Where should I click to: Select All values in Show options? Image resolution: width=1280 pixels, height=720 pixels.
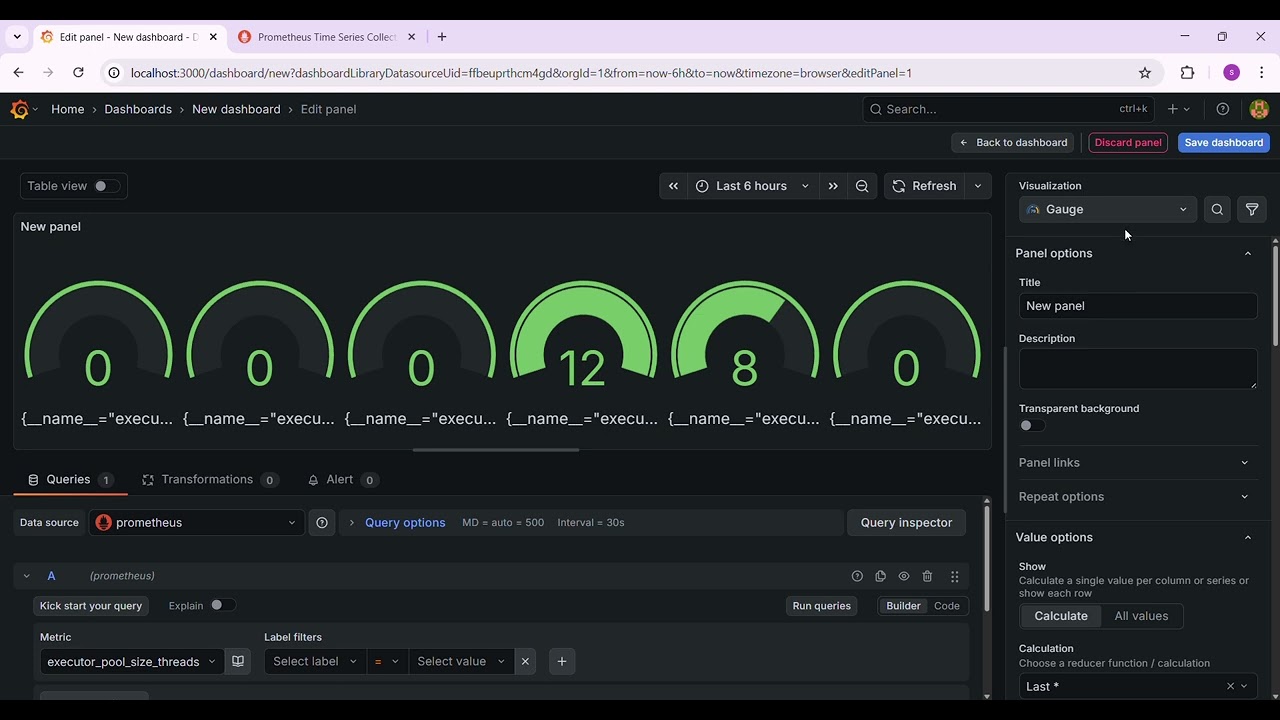(x=1141, y=616)
